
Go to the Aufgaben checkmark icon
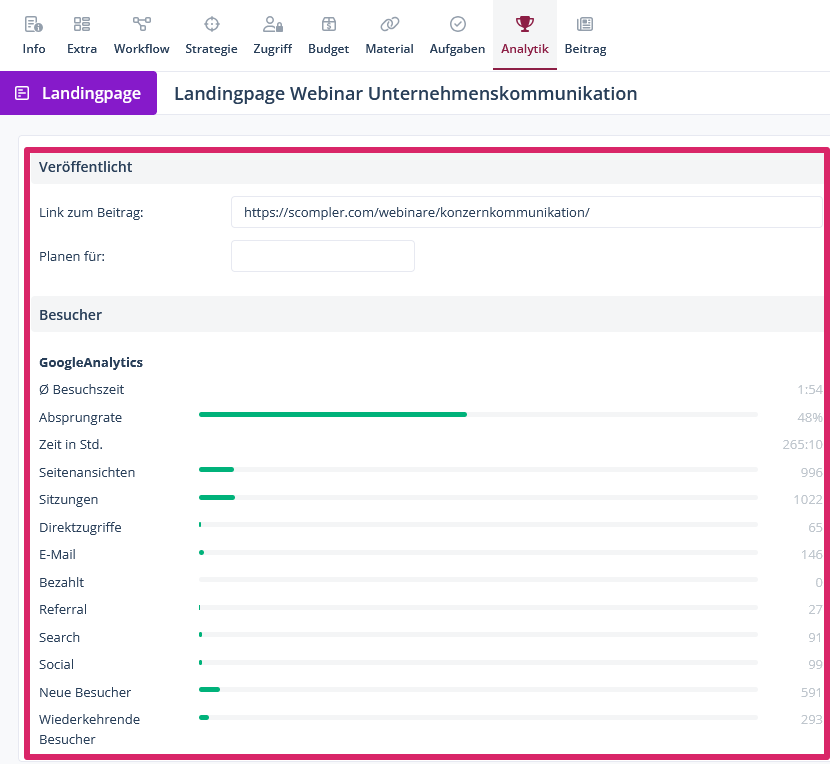pyautogui.click(x=457, y=25)
